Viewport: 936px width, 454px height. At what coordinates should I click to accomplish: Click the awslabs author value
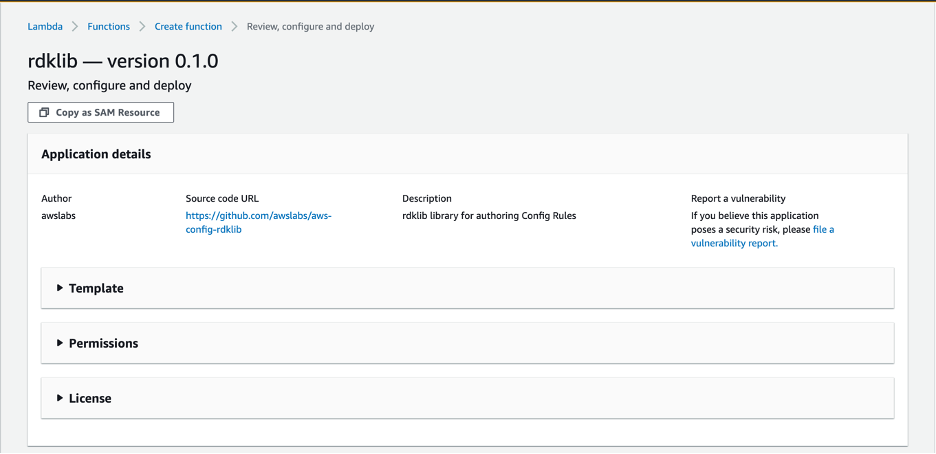[x=58, y=216]
